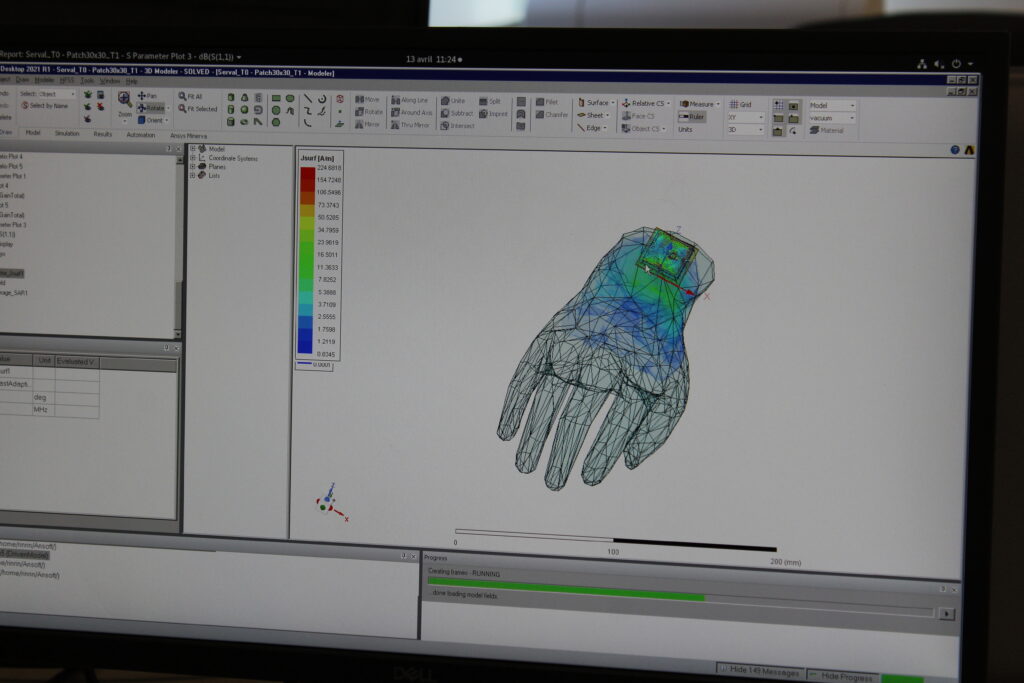The image size is (1024, 683).
Task: Click the Ansys logo icon
Action: tap(969, 150)
